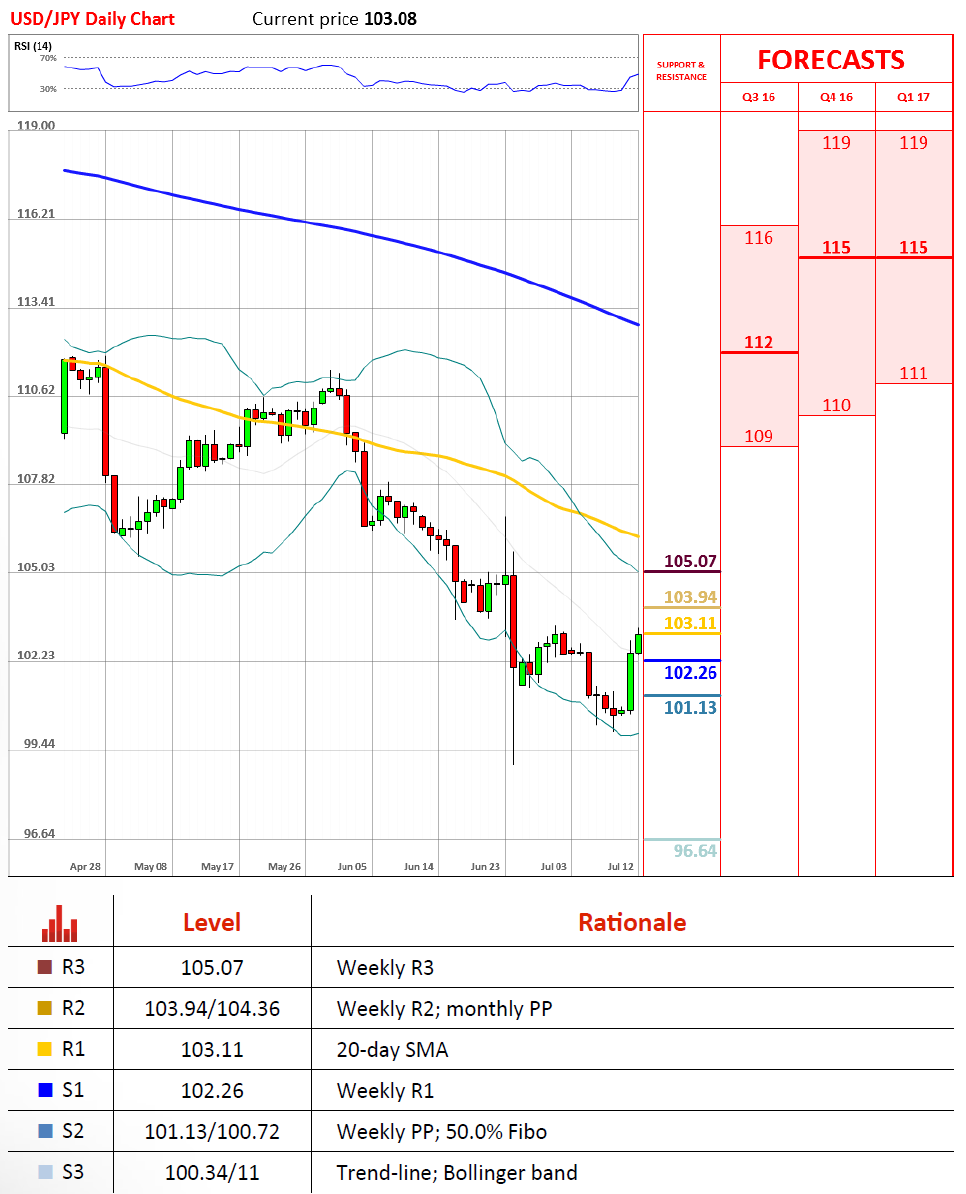Click the 113.41 price axis label
Image resolution: width=966 pixels, height=1194 pixels.
coord(36,302)
